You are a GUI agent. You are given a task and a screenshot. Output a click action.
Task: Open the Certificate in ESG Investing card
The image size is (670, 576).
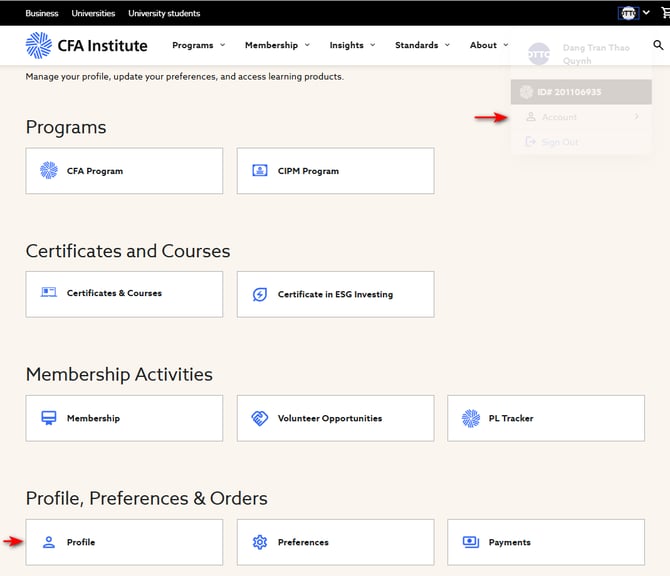click(335, 294)
